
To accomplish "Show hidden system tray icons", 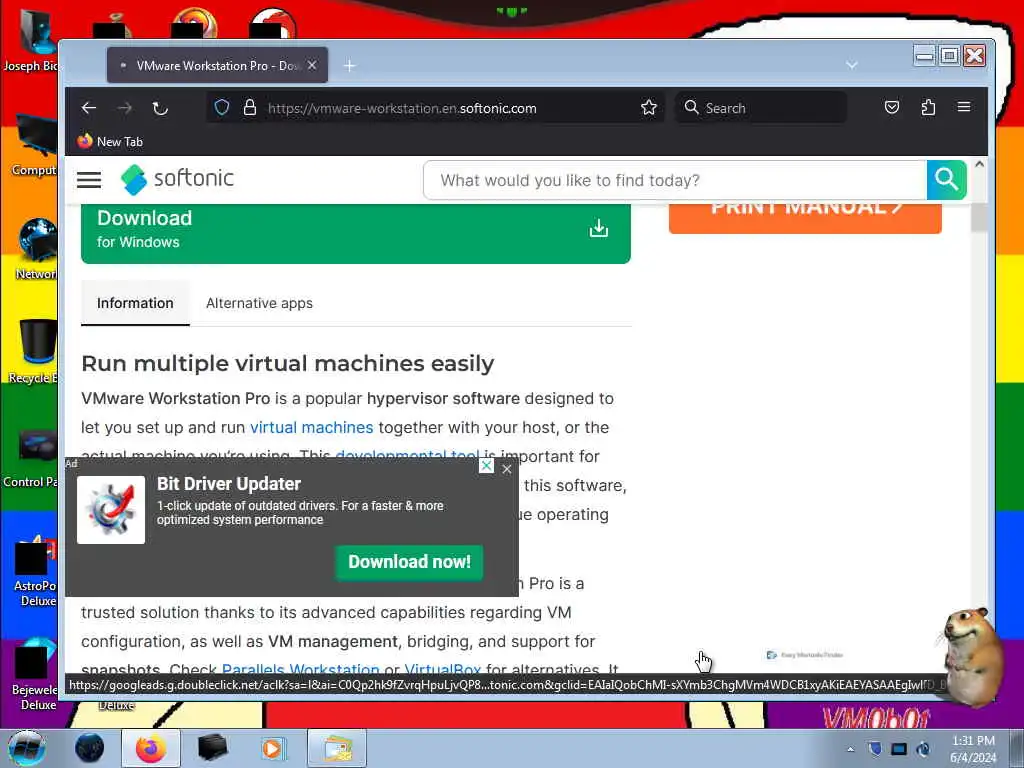I will 850,749.
